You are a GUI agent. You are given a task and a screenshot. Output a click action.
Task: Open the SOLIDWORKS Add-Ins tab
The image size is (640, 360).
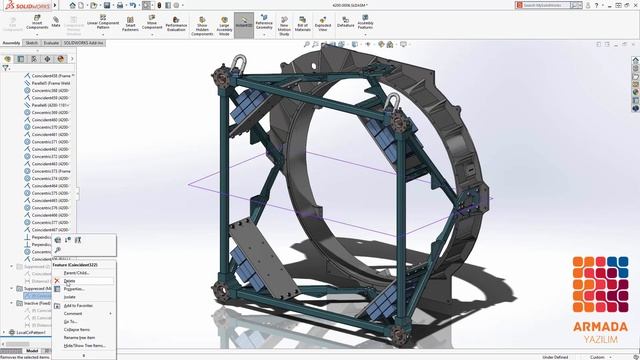click(84, 43)
